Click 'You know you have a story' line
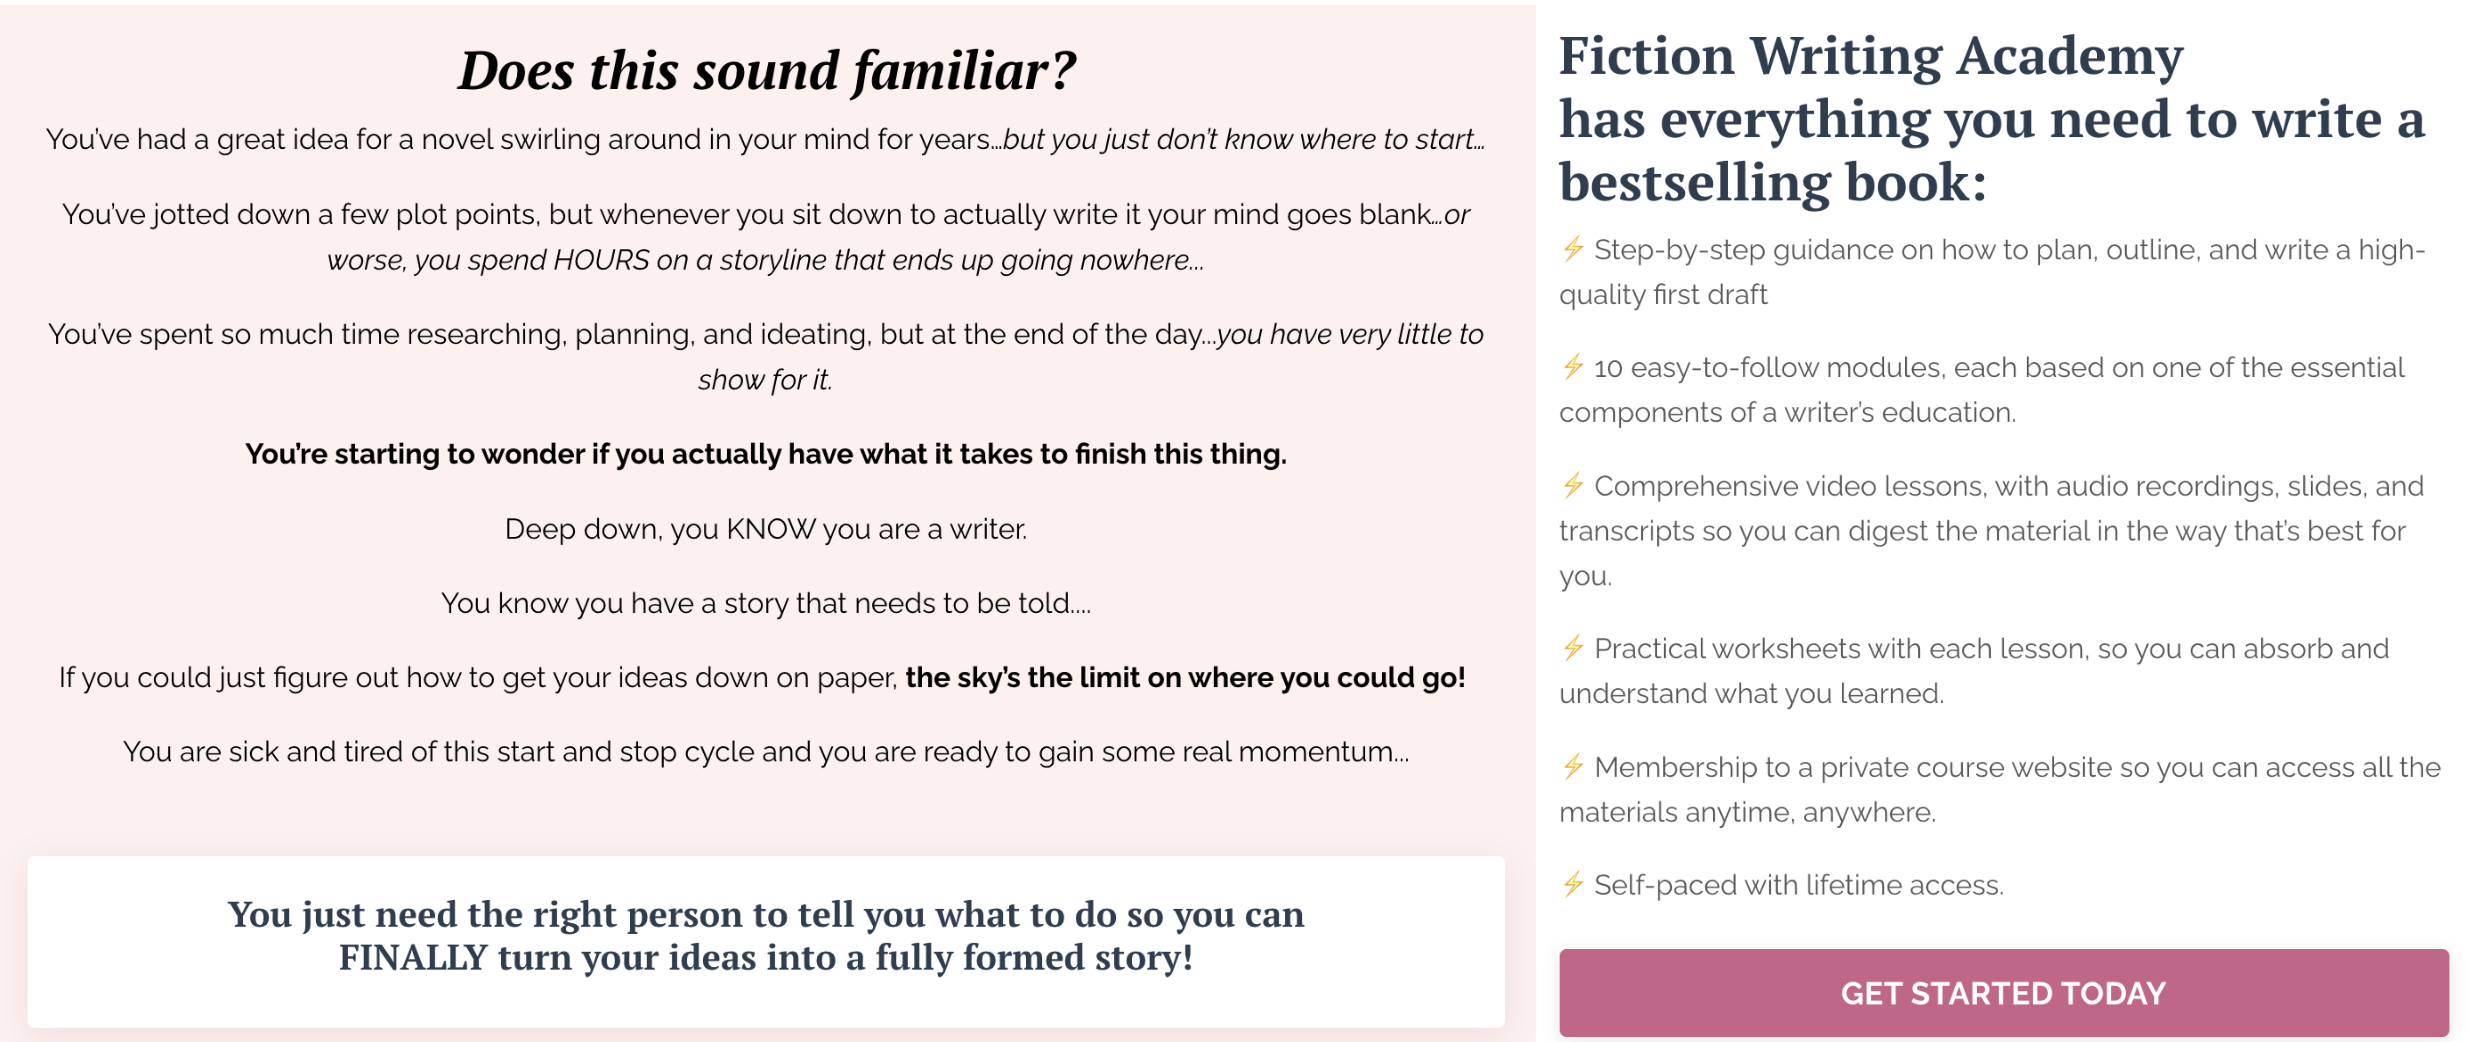 point(766,603)
